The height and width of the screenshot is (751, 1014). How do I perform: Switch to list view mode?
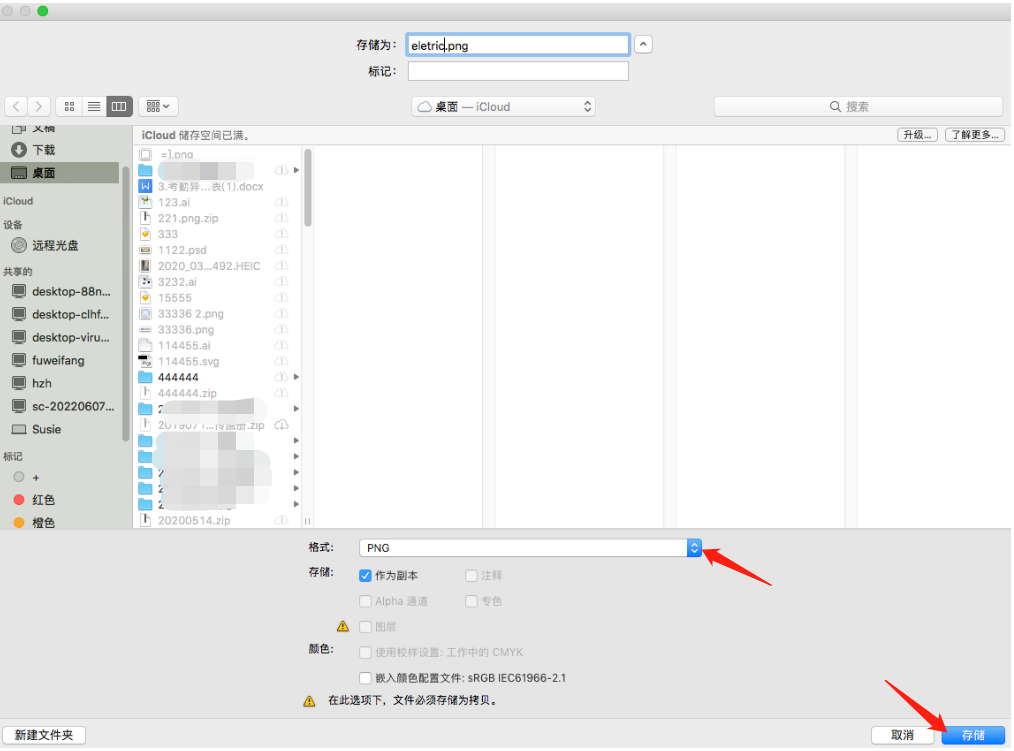coord(94,106)
